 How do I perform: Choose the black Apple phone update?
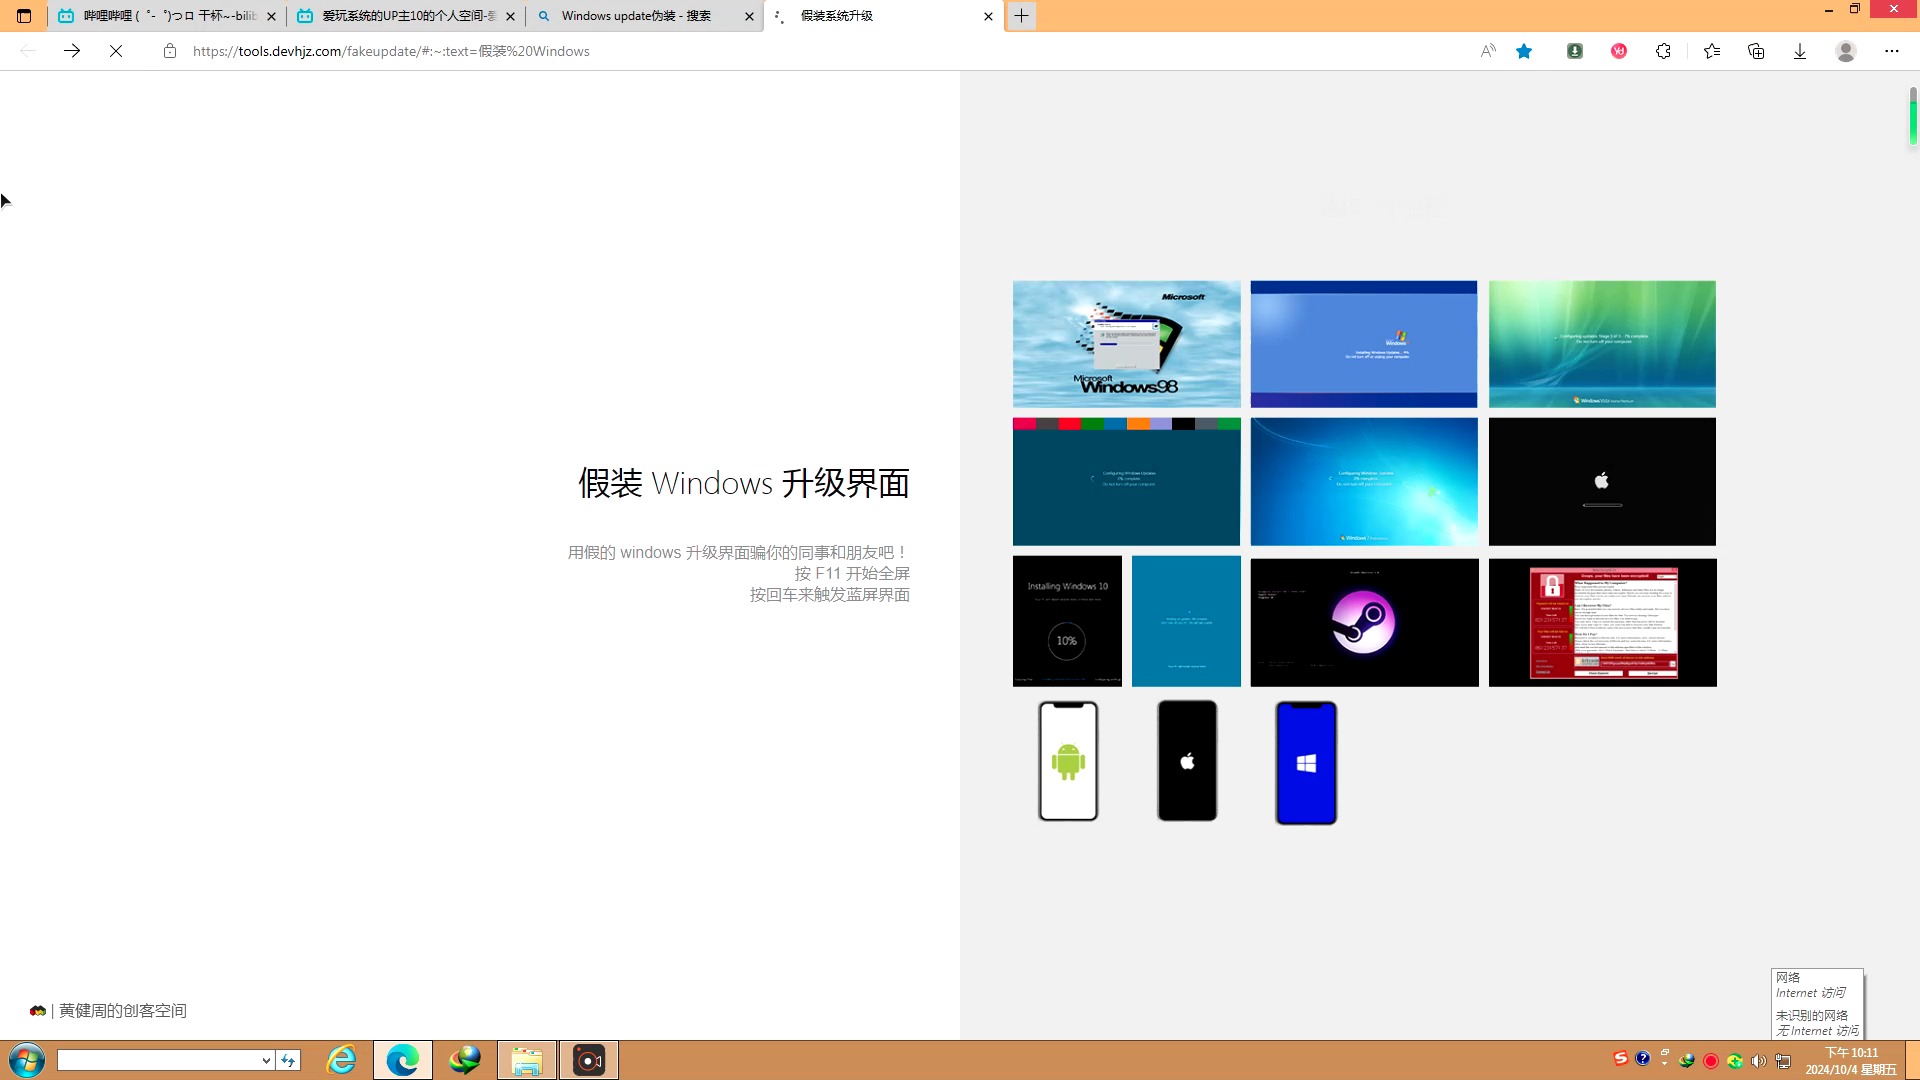coord(1187,761)
